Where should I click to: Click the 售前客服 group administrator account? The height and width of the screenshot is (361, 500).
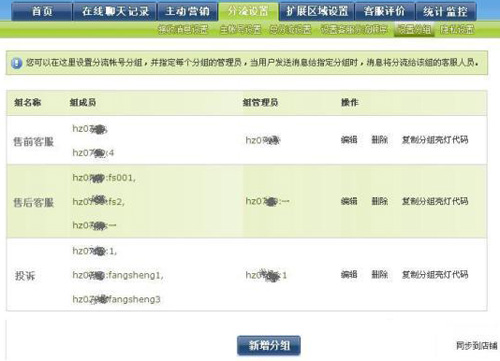pyautogui.click(x=263, y=140)
